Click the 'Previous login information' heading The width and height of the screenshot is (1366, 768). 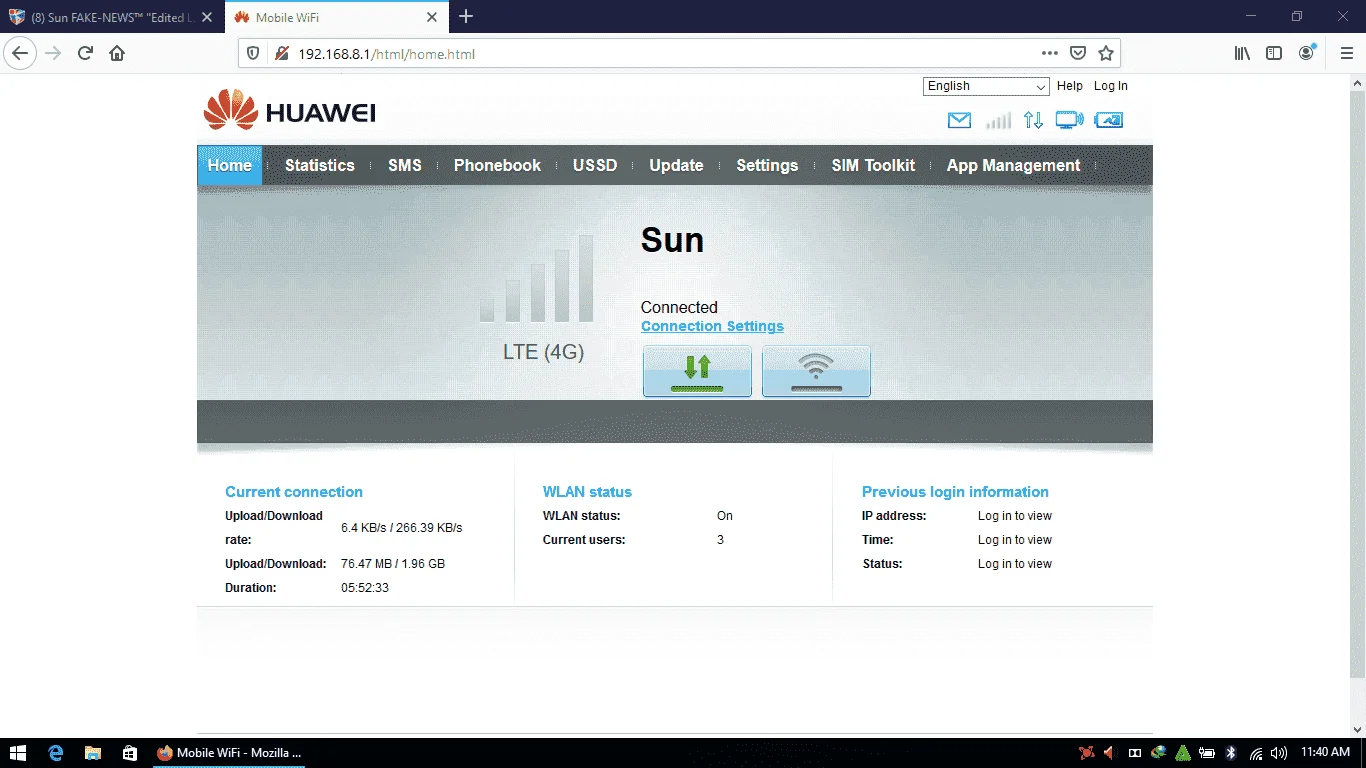[955, 492]
